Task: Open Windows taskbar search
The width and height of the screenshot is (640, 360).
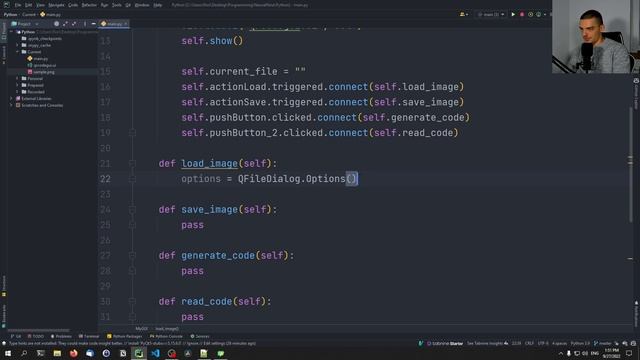Action: (24, 353)
